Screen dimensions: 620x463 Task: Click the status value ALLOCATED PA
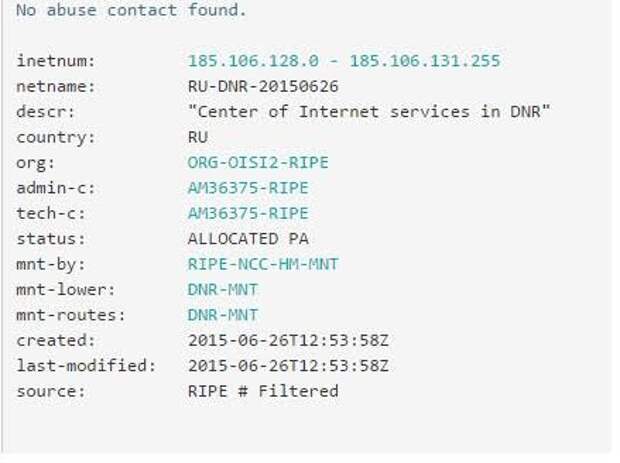(x=248, y=239)
